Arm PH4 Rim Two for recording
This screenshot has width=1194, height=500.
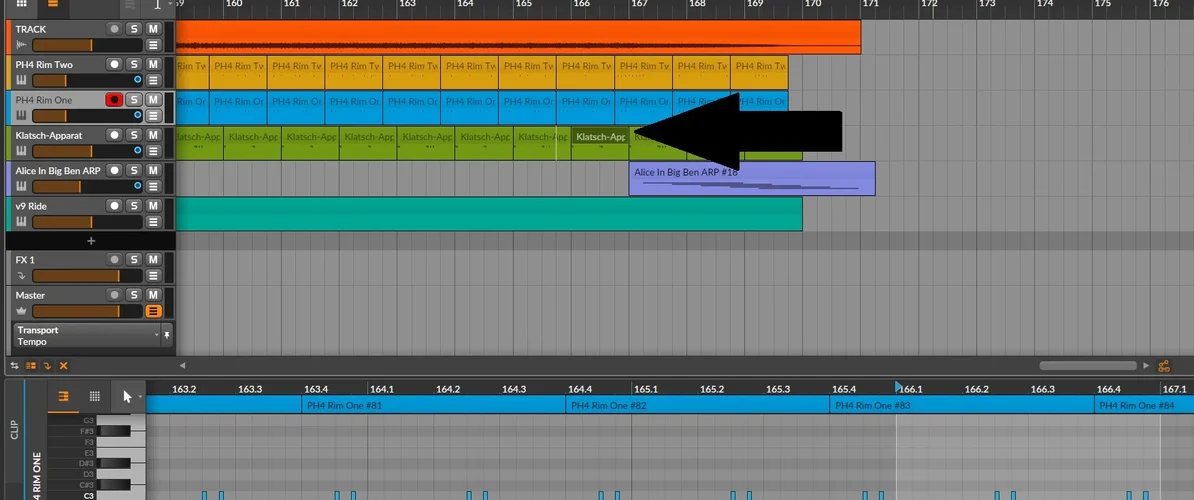[x=114, y=65]
